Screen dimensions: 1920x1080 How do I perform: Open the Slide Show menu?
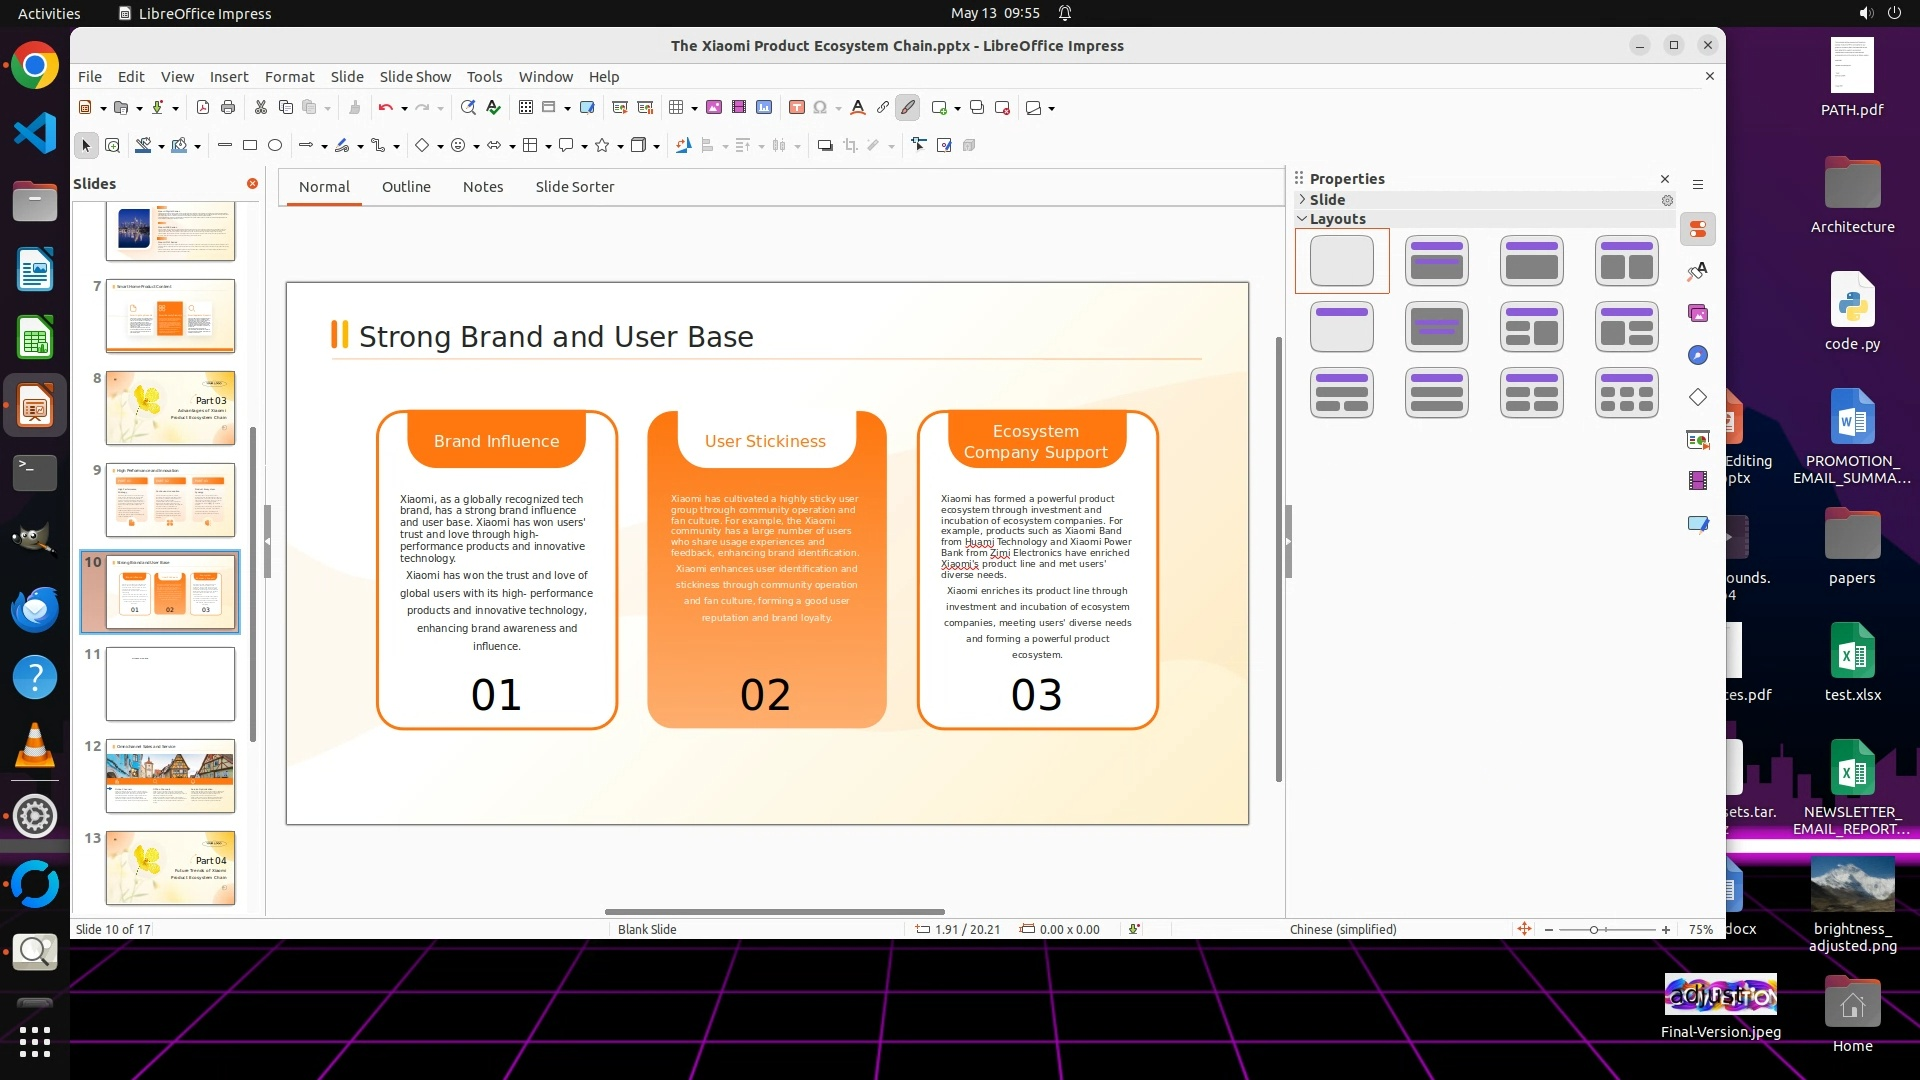tap(414, 77)
